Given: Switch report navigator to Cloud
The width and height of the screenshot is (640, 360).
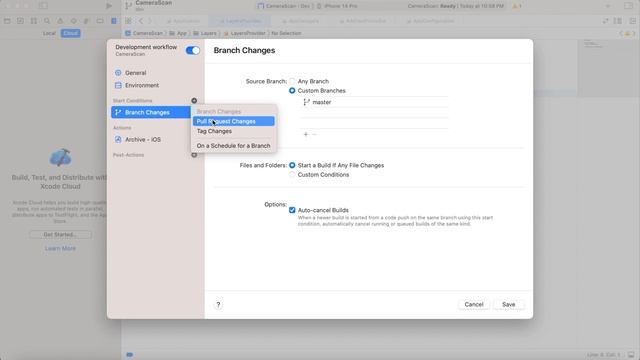Looking at the screenshot, I should (x=71, y=33).
